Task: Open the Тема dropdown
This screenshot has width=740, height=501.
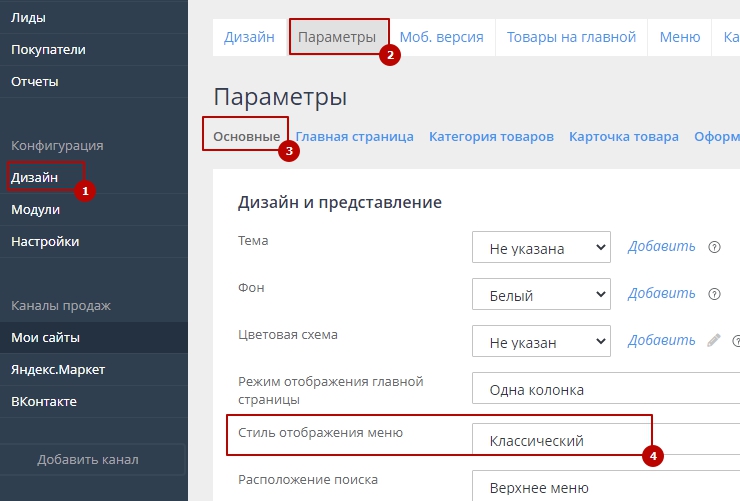Action: point(540,247)
